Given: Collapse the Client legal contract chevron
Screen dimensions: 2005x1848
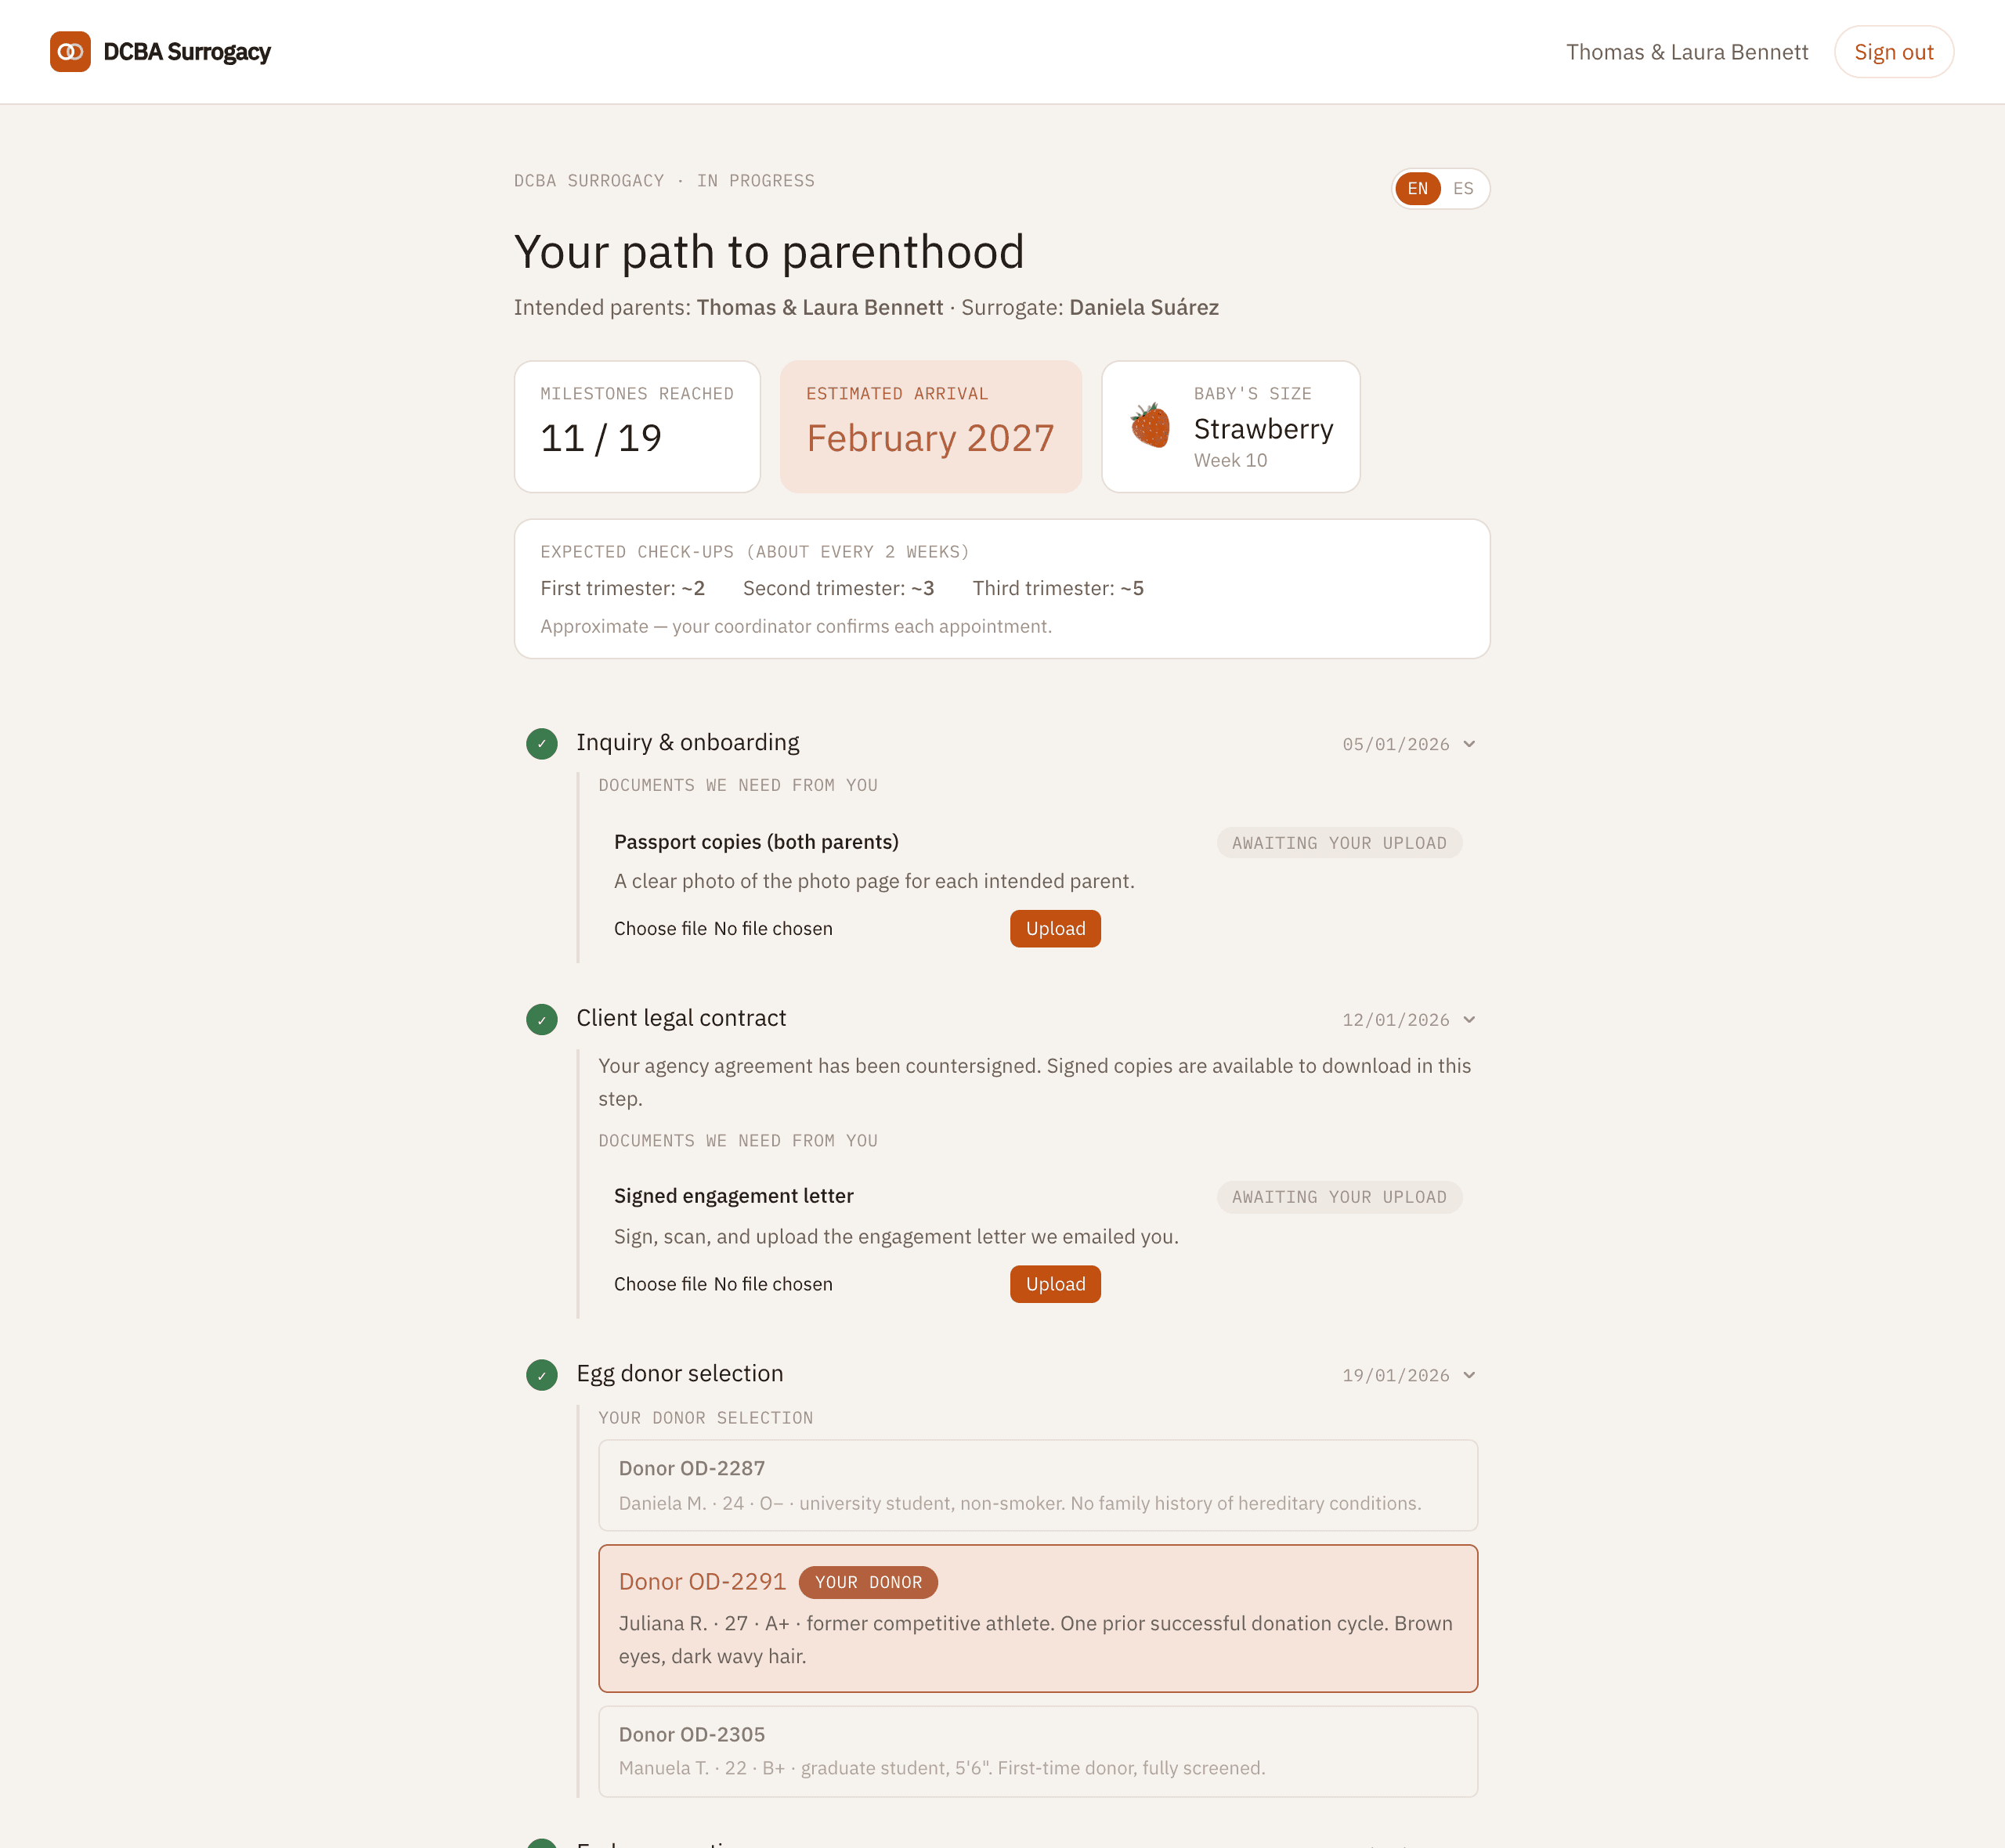Looking at the screenshot, I should click(1469, 1020).
